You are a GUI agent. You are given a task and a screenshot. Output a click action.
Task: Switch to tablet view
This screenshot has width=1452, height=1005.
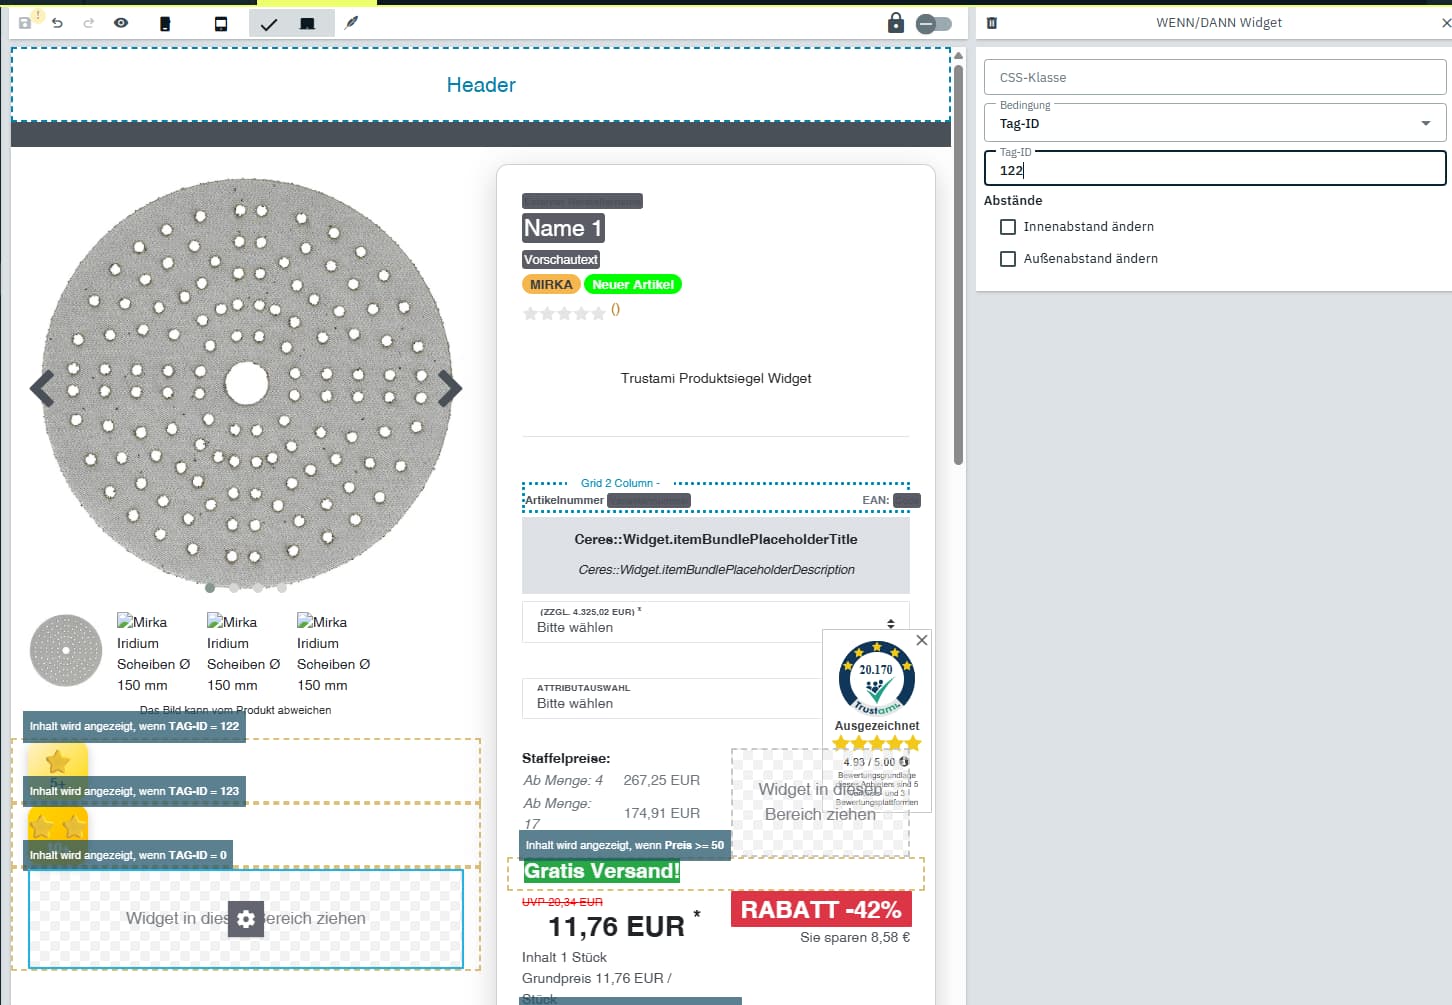point(221,23)
